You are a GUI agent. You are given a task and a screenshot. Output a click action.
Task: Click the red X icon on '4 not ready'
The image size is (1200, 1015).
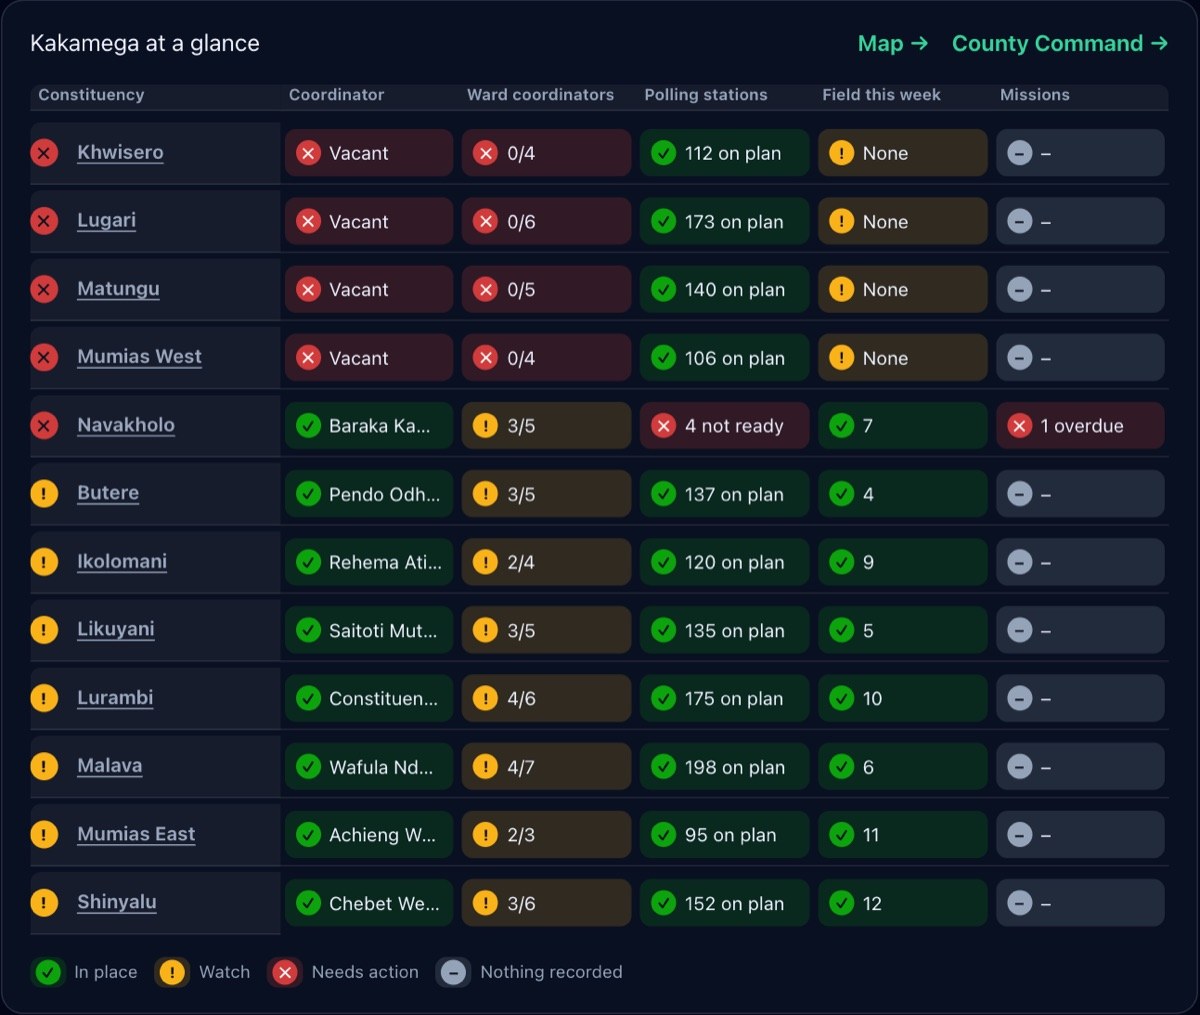coord(663,426)
